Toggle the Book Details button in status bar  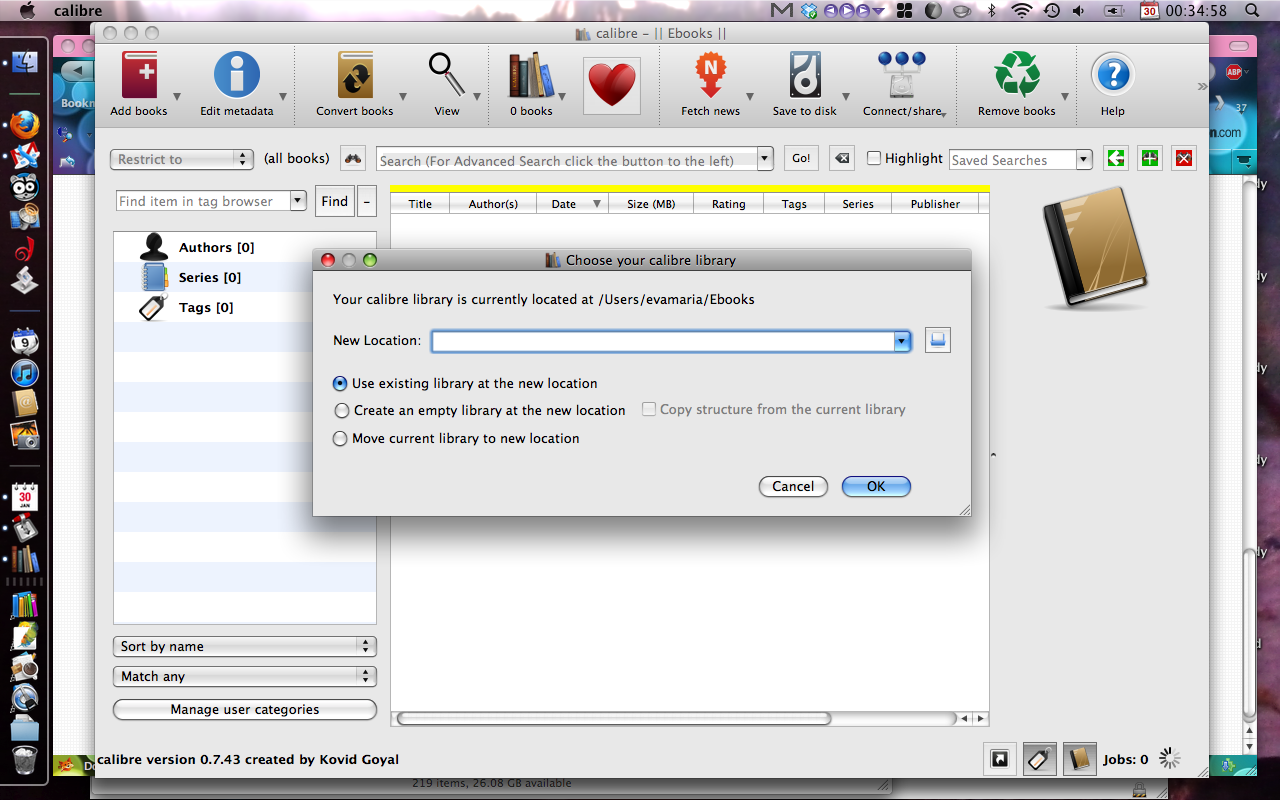(x=1080, y=759)
